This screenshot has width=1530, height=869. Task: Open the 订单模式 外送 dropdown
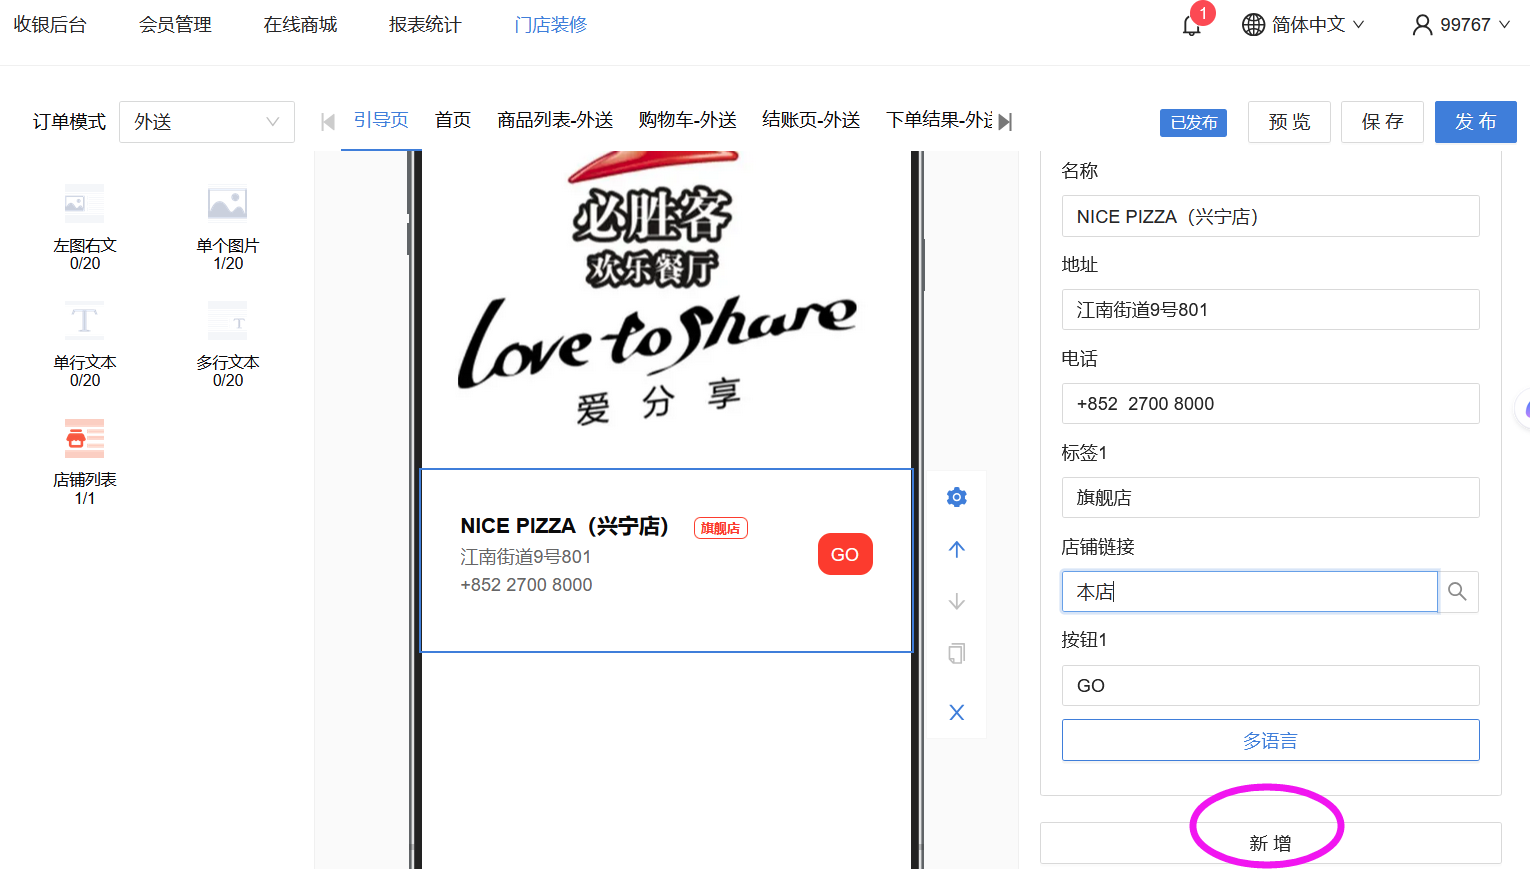(x=207, y=122)
